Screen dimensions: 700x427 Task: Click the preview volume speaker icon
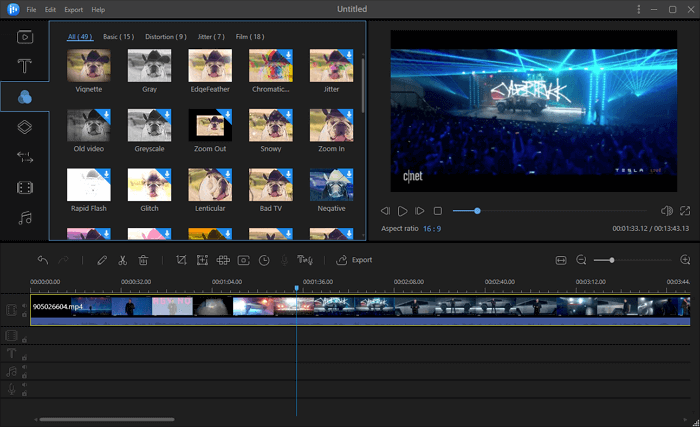tap(667, 211)
